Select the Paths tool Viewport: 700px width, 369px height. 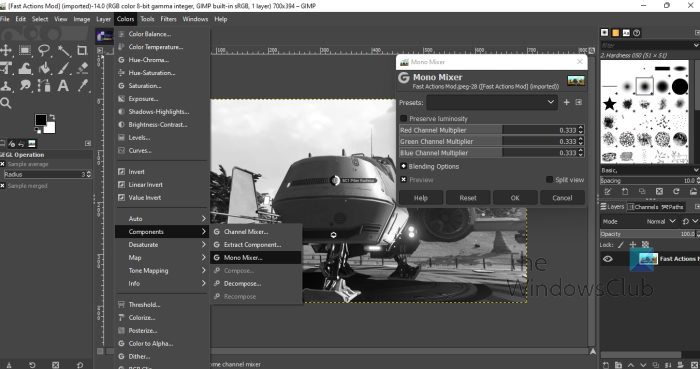pyautogui.click(x=44, y=85)
